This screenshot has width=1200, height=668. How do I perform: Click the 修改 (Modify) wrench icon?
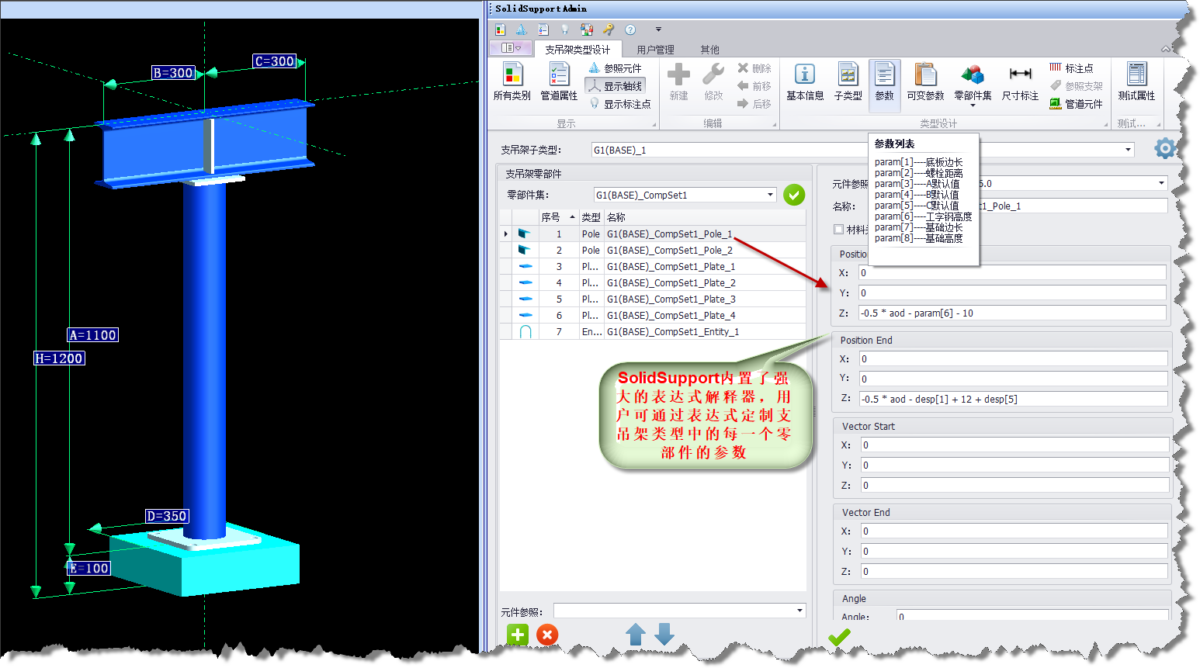click(713, 83)
